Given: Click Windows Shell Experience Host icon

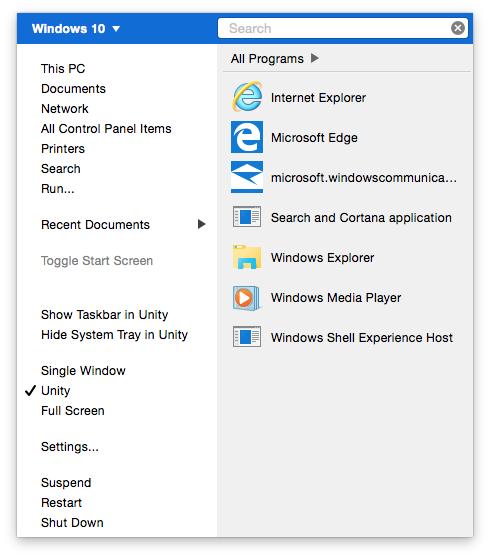Looking at the screenshot, I should click(x=247, y=337).
